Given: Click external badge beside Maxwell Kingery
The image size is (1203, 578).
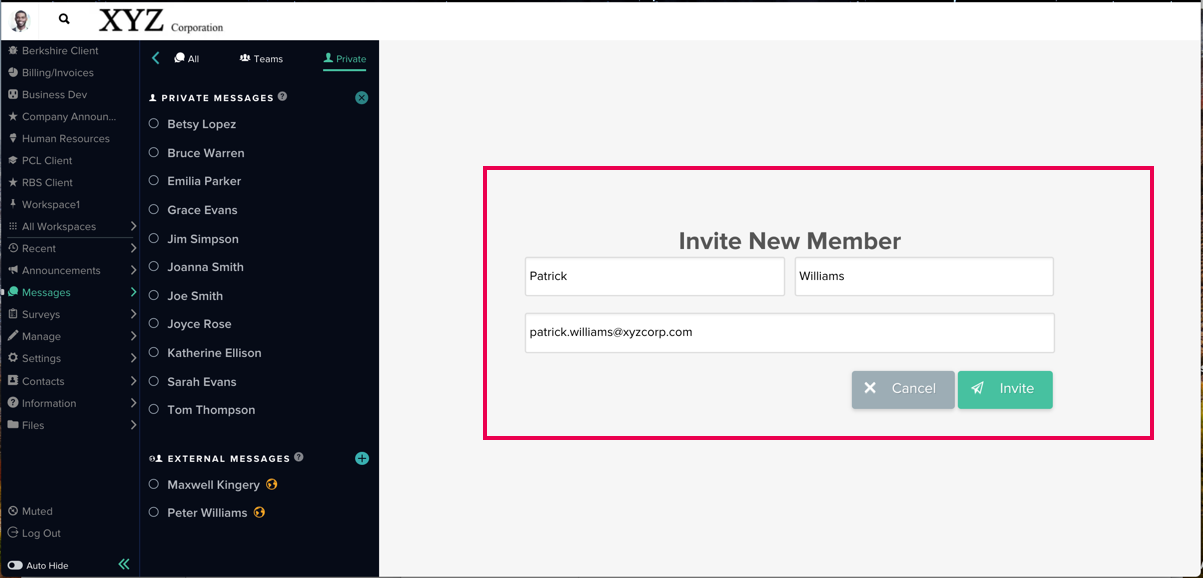Looking at the screenshot, I should 272,484.
